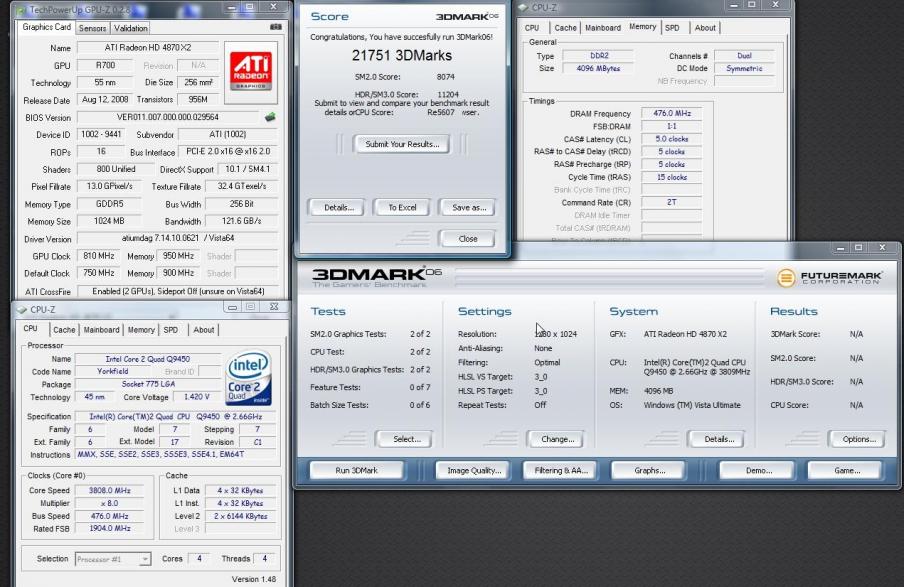
Task: Switch to the Sensors tab in GPU-Z
Action: (x=92, y=28)
